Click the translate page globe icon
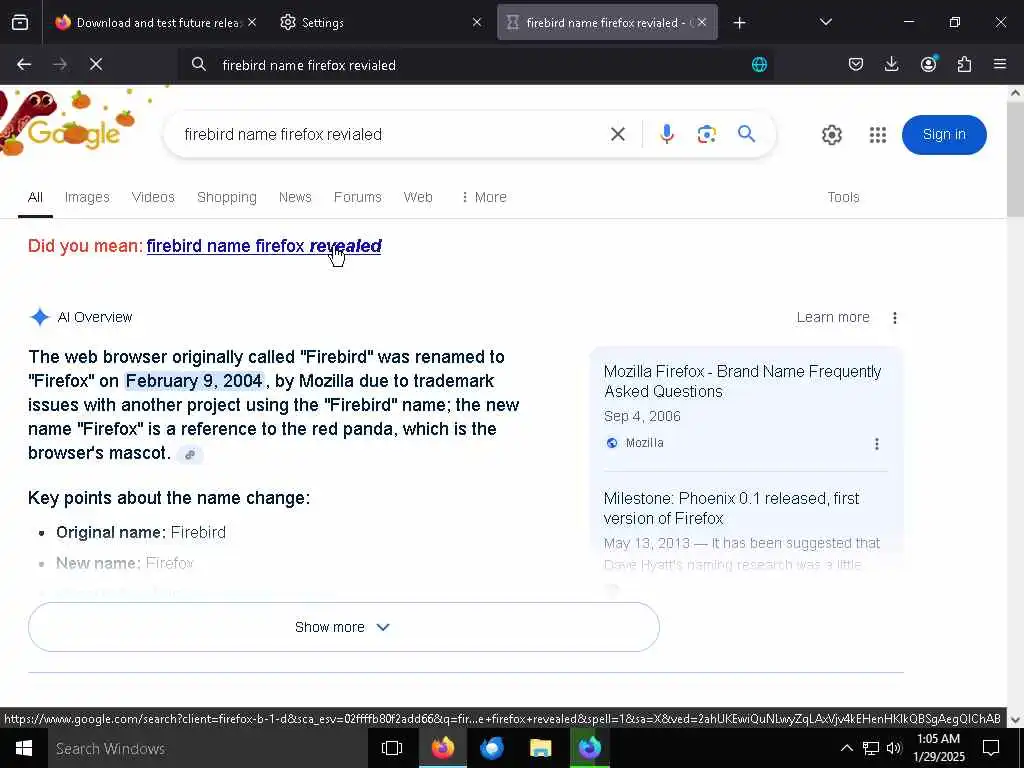The width and height of the screenshot is (1024, 768). click(x=759, y=64)
